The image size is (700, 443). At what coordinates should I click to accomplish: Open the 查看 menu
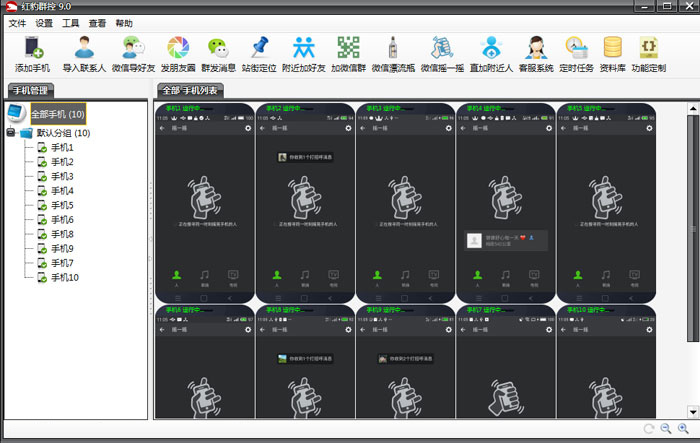click(97, 23)
